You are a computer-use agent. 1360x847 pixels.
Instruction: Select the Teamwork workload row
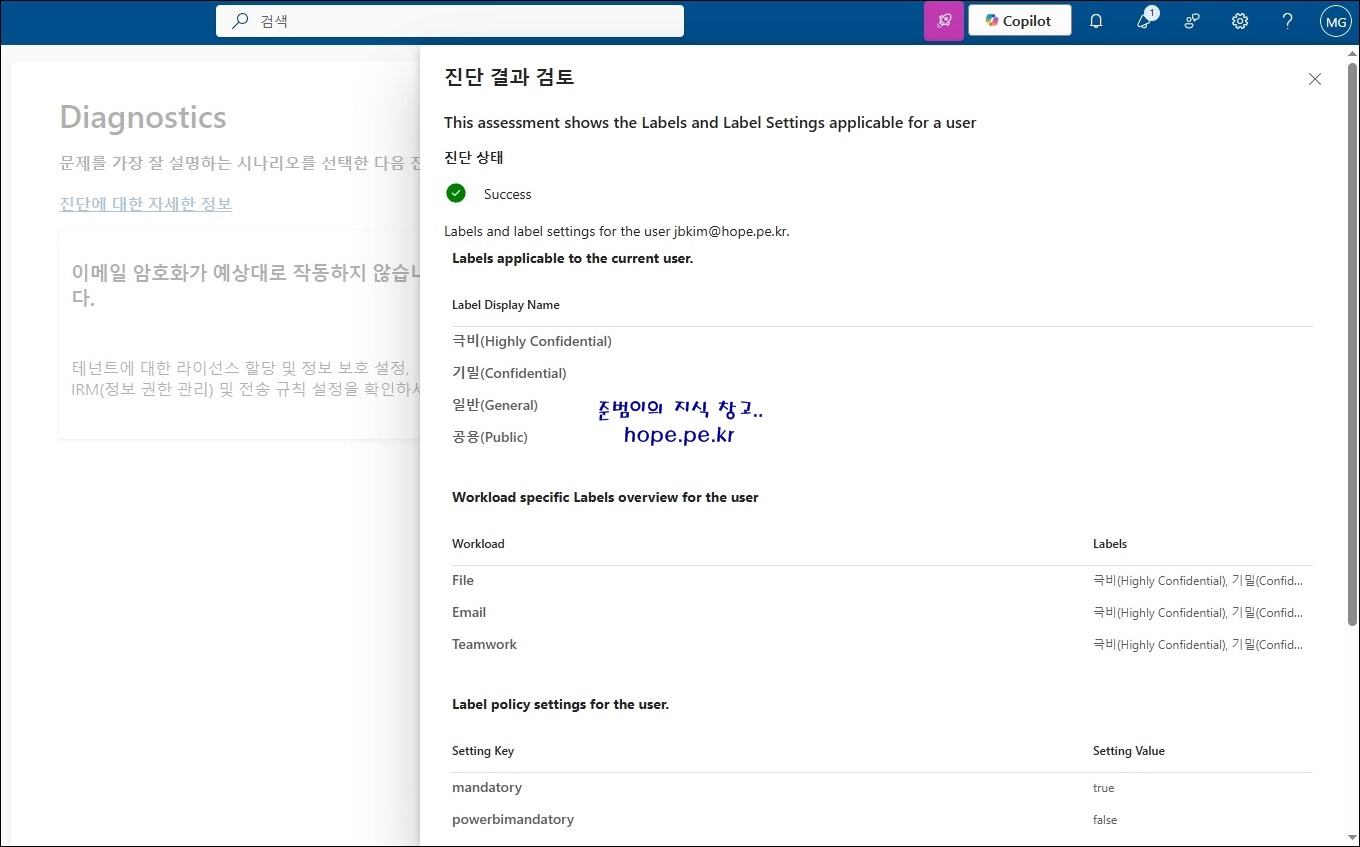point(882,644)
